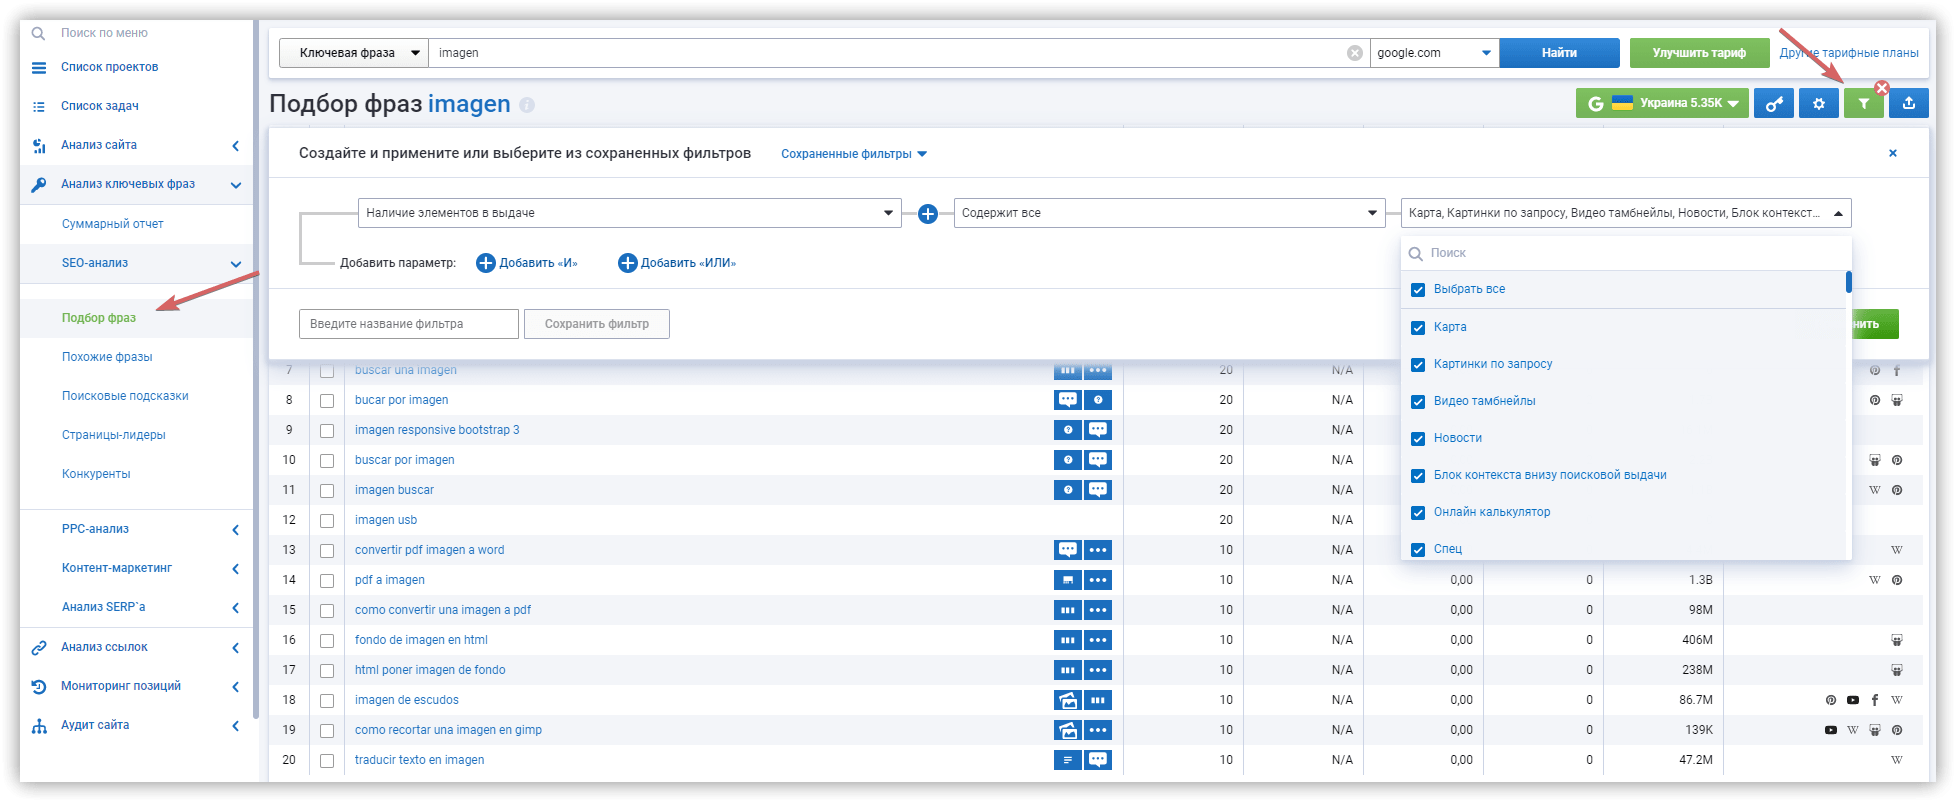Click the blue key icon button
This screenshot has height=802, width=1956.
pyautogui.click(x=1773, y=104)
